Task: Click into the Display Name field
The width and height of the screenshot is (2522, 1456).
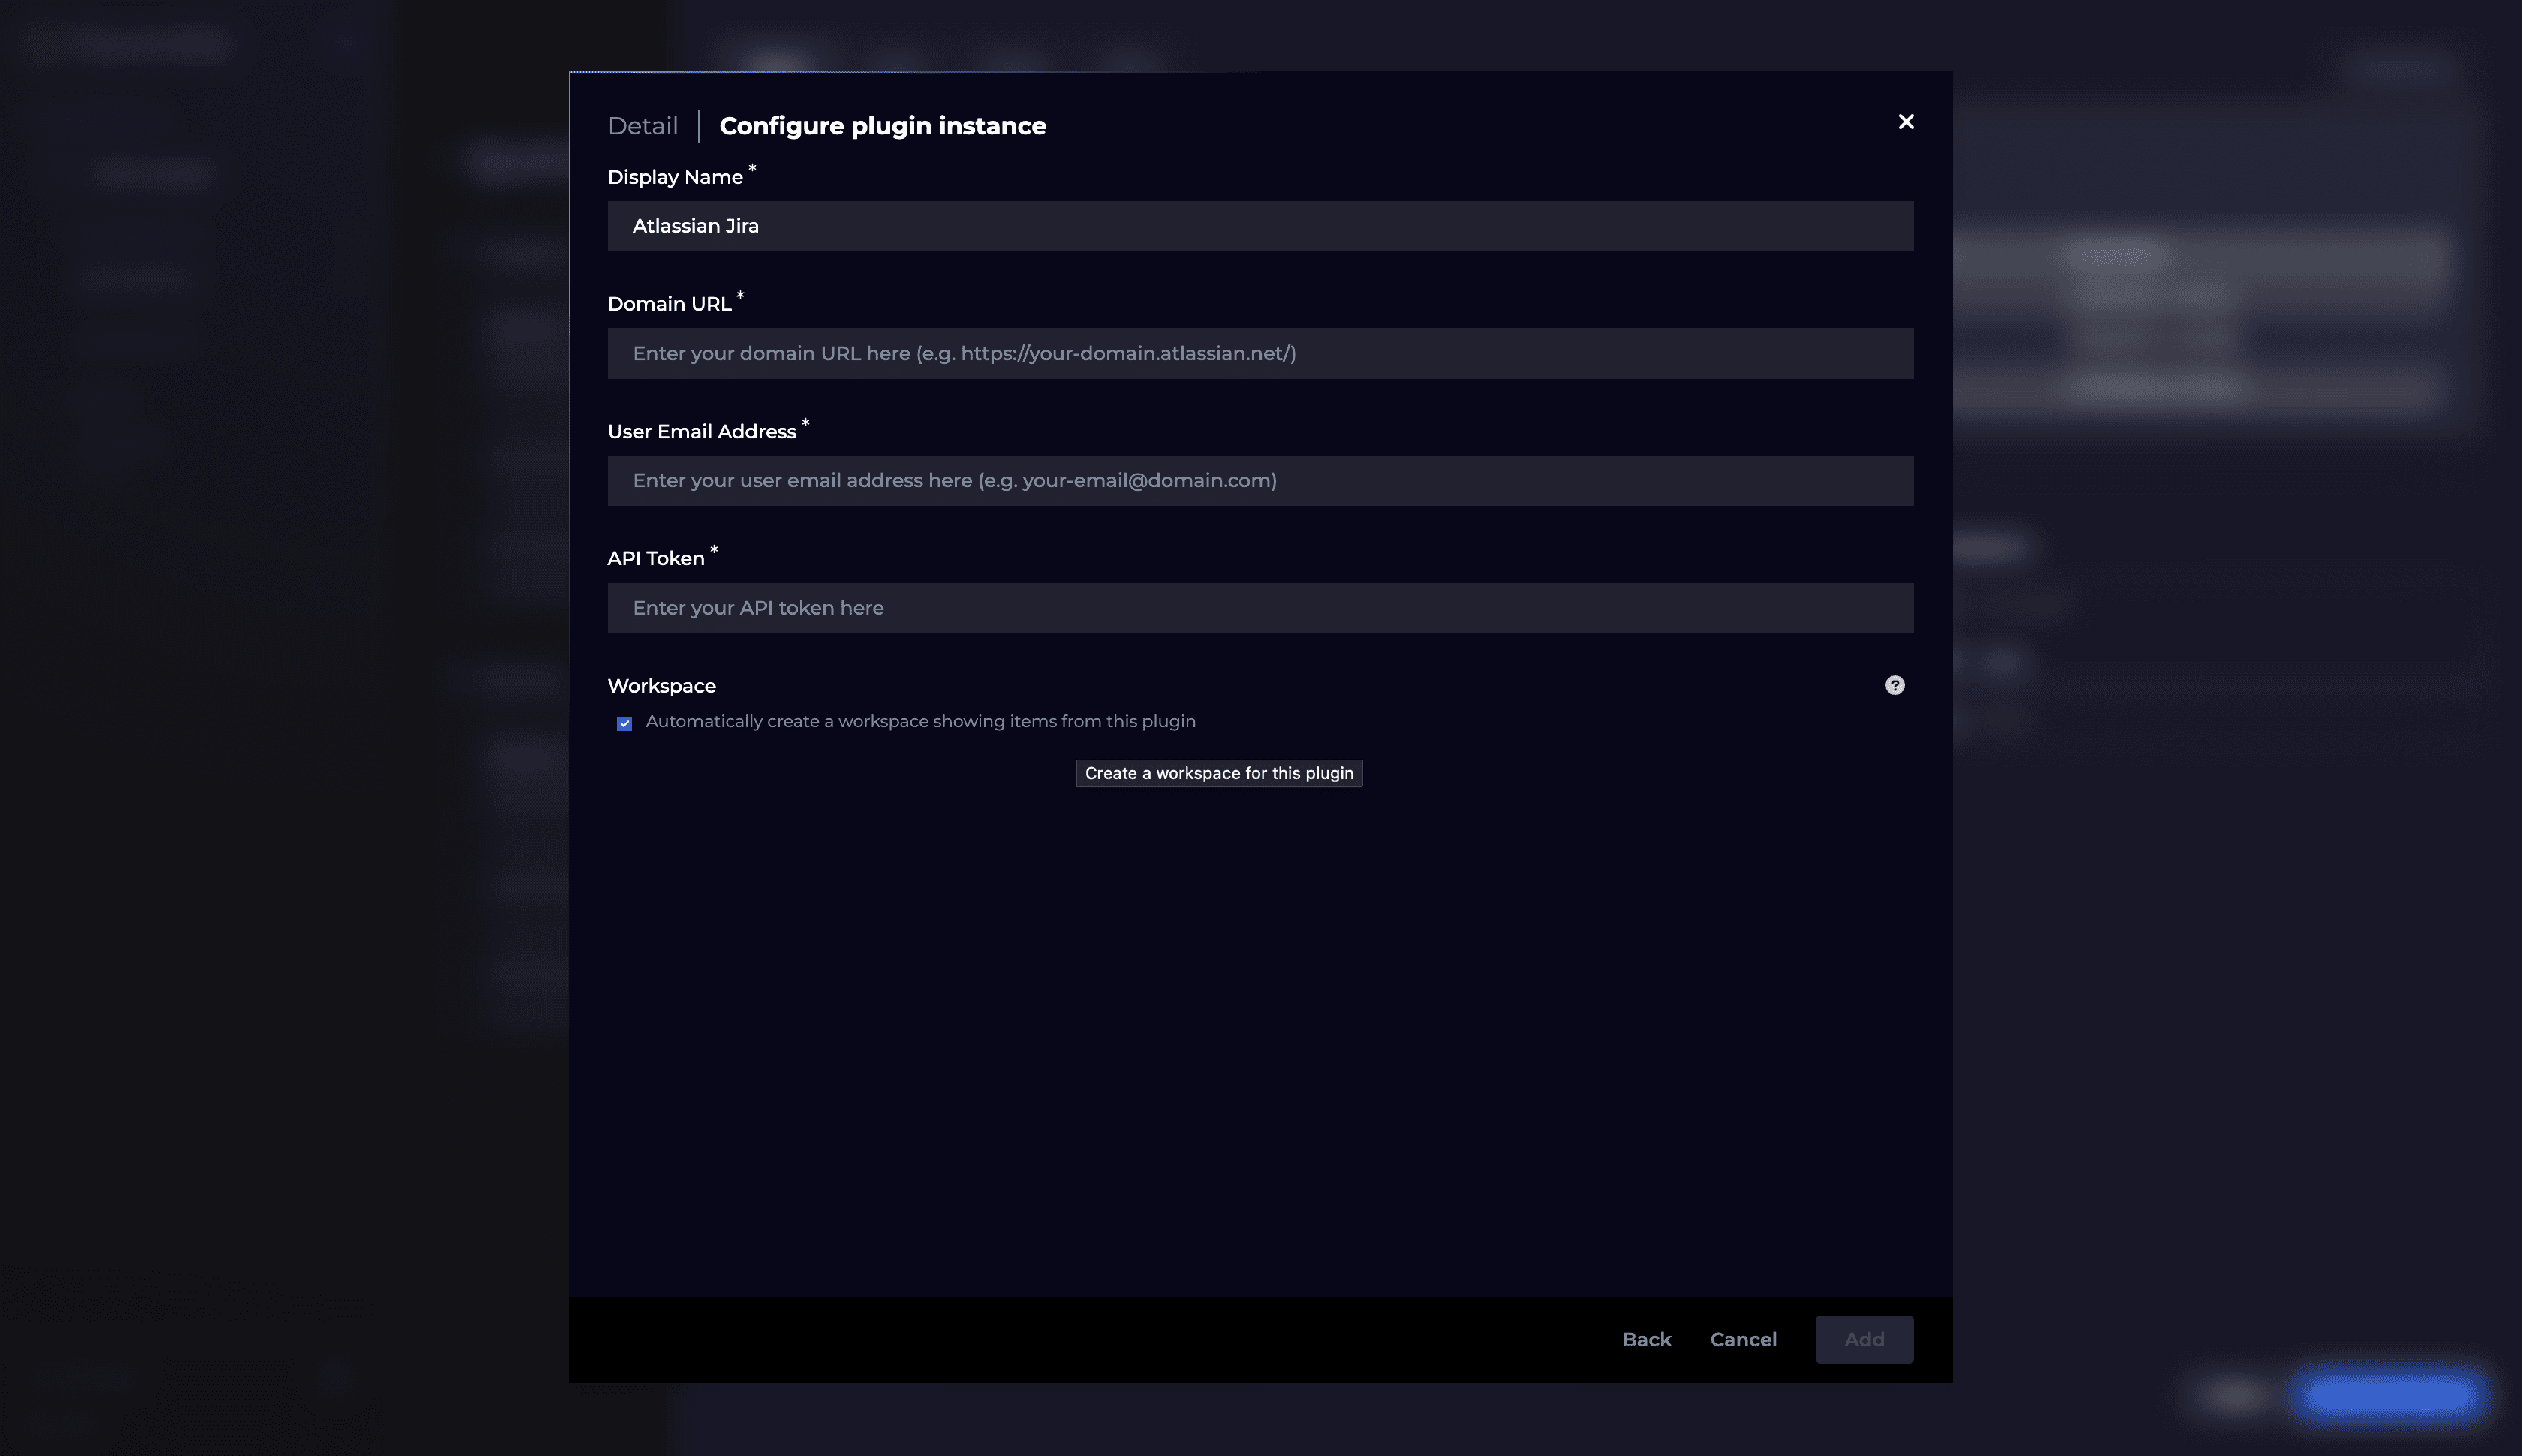Action: click(x=1260, y=226)
